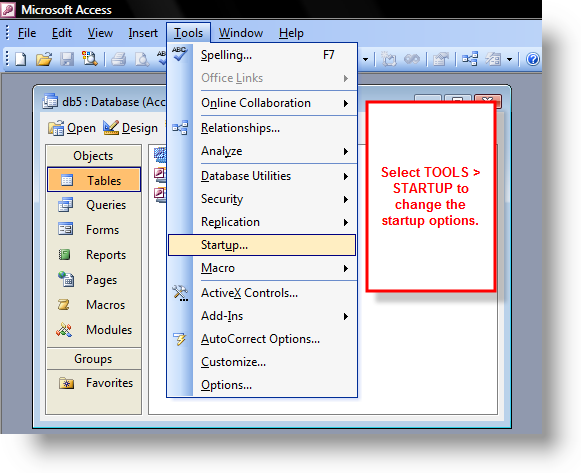The image size is (581, 473).
Task: Select Tables in the Objects pane
Action: (x=94, y=180)
